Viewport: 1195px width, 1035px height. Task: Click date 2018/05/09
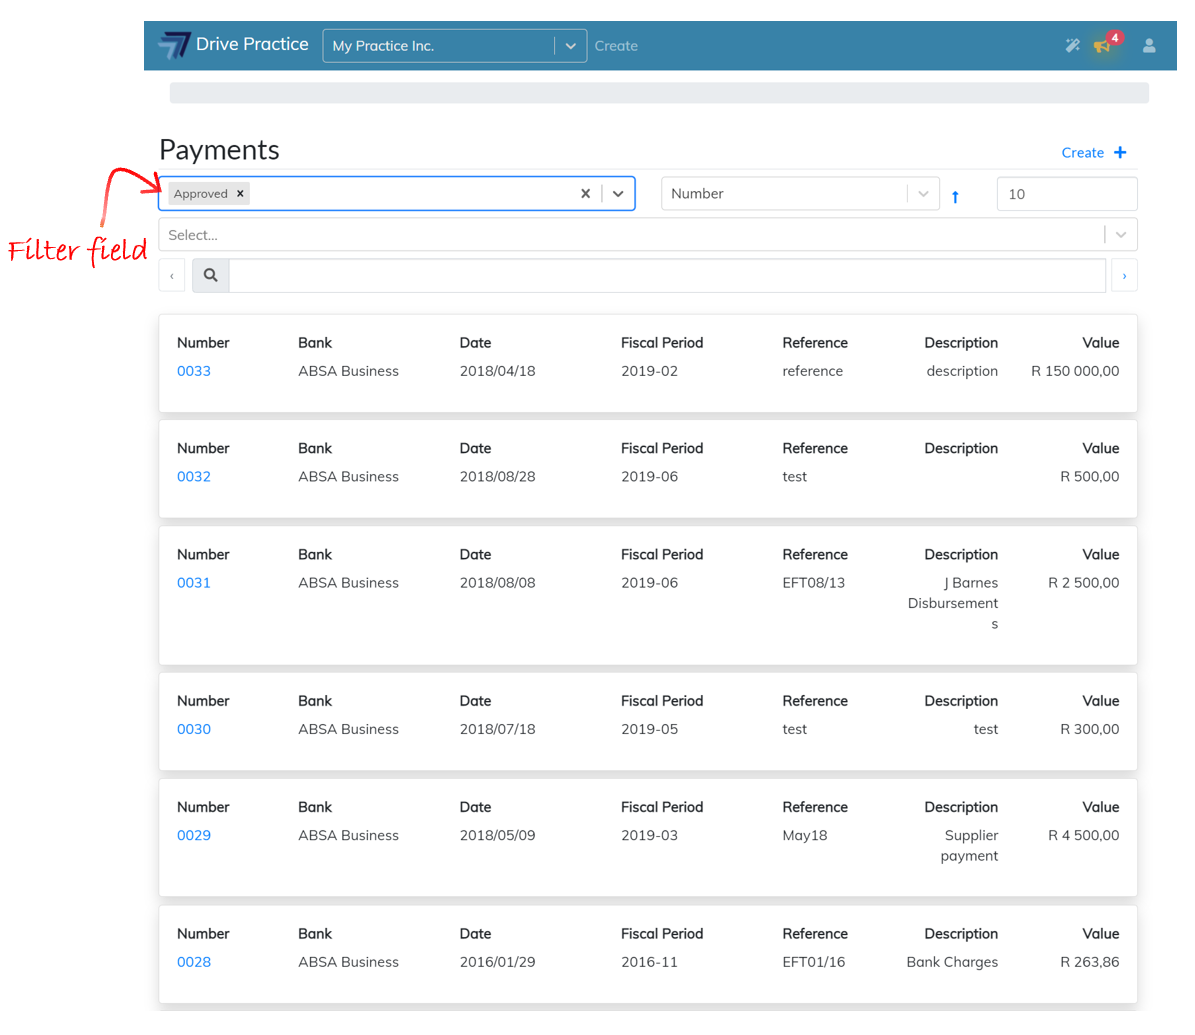[x=497, y=835]
